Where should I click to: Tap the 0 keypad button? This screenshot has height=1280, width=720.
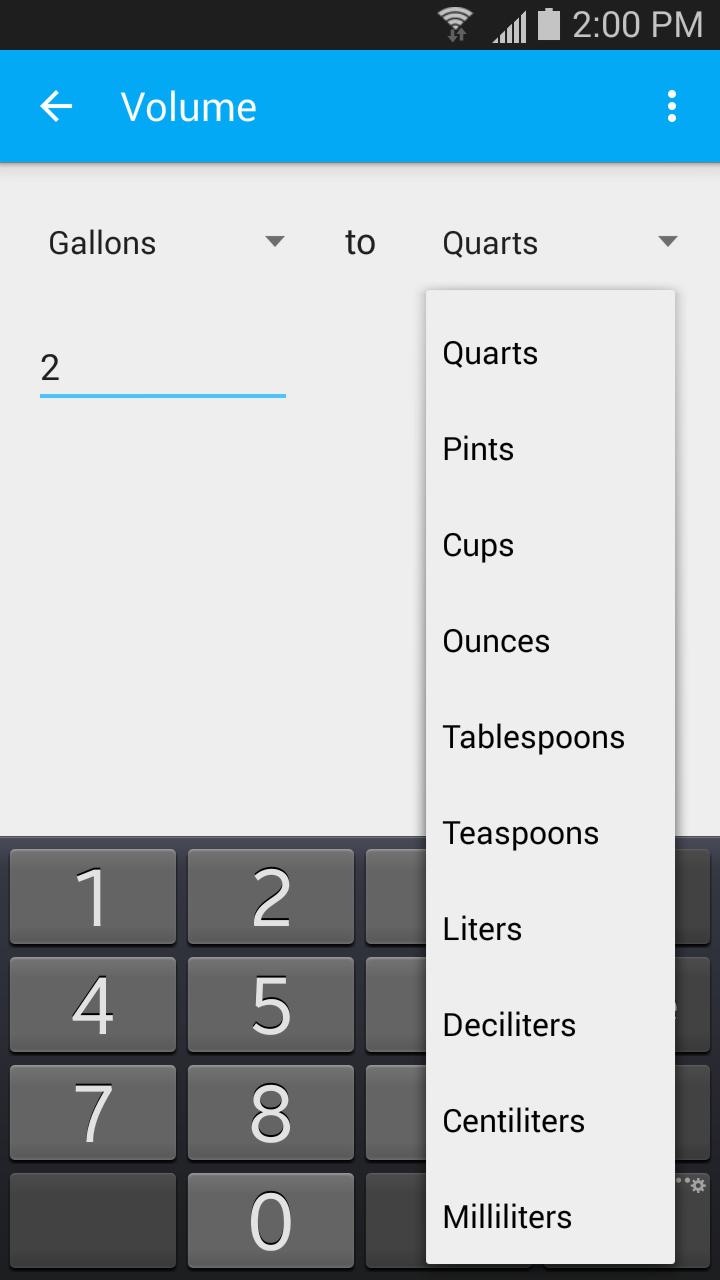coord(271,1220)
